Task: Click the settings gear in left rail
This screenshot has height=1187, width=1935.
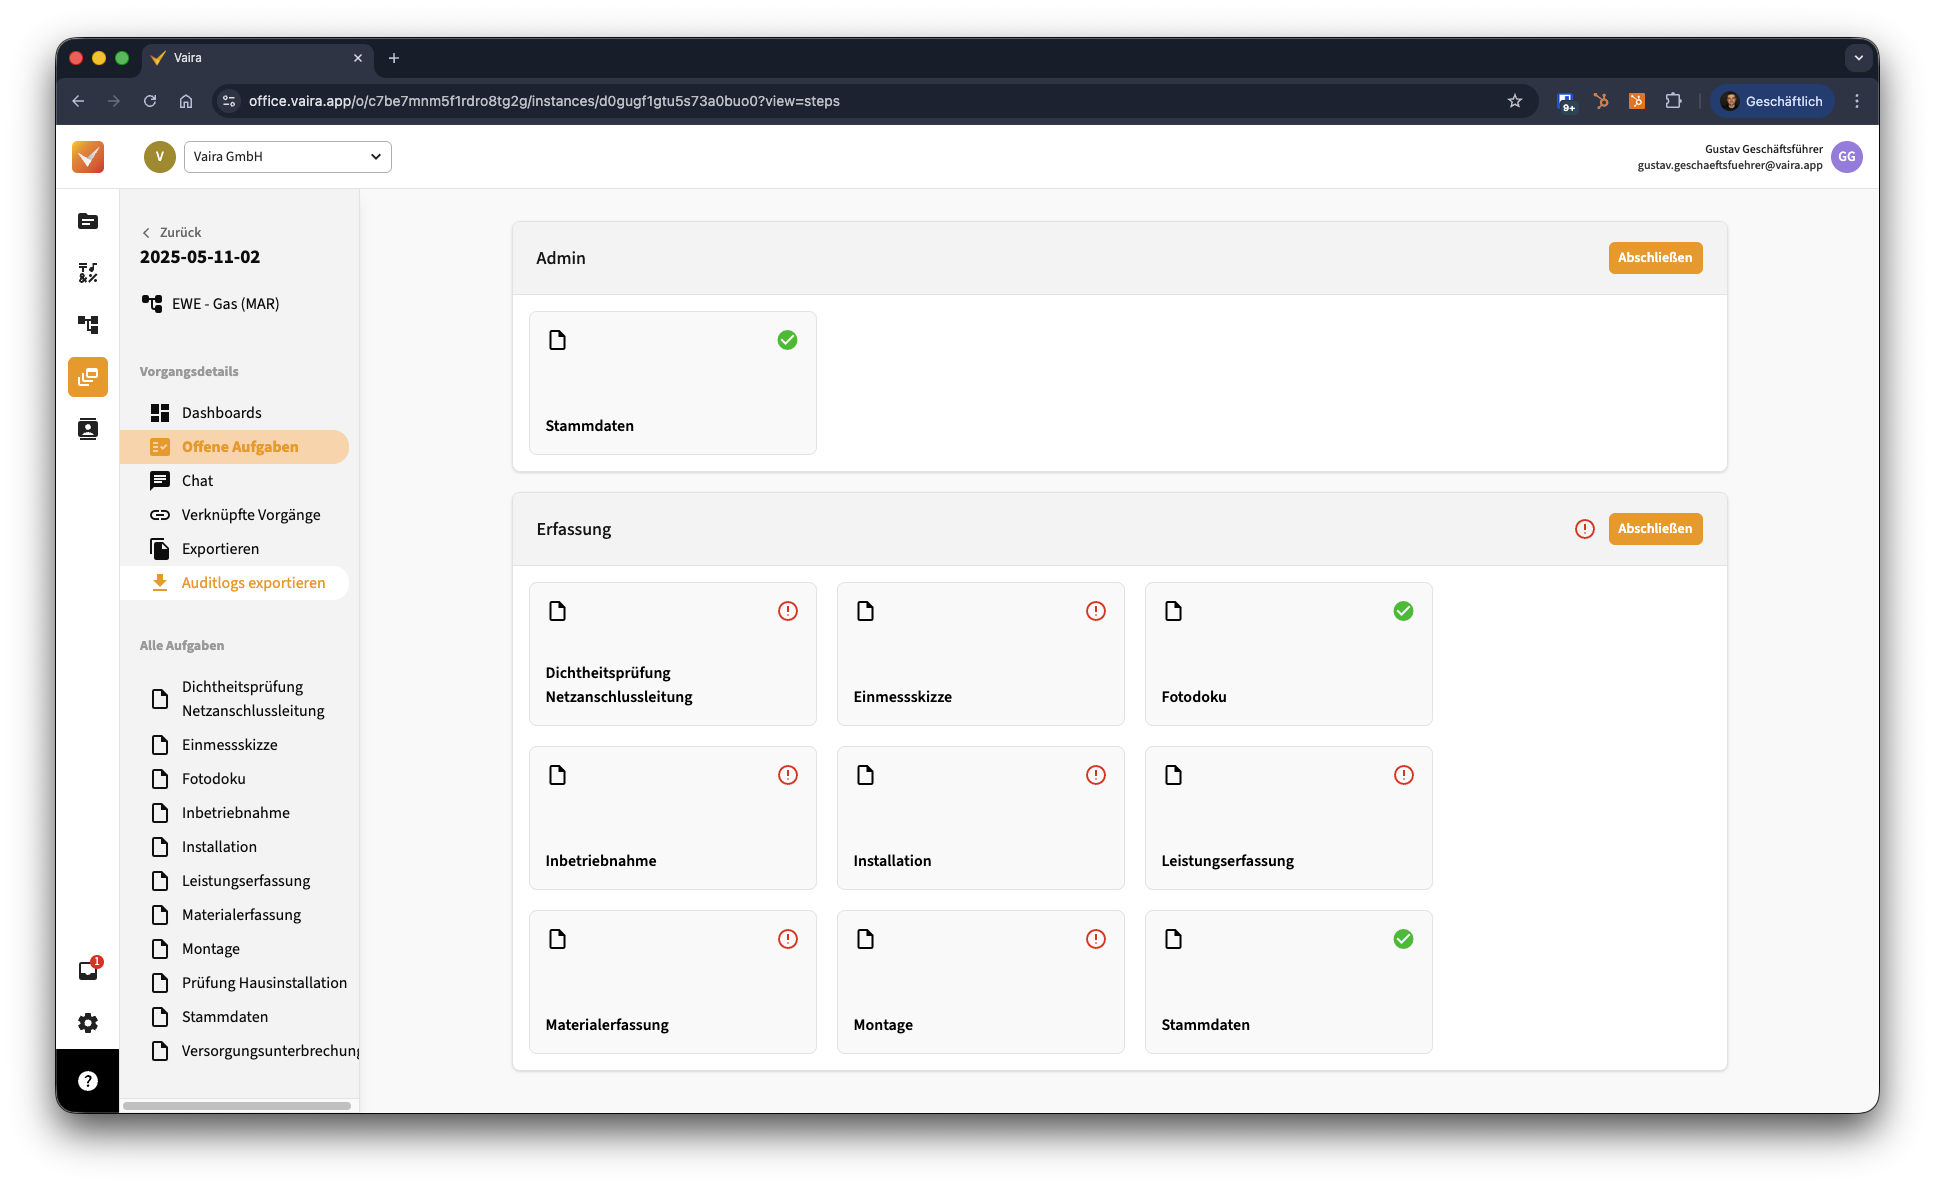Action: pyautogui.click(x=88, y=1022)
